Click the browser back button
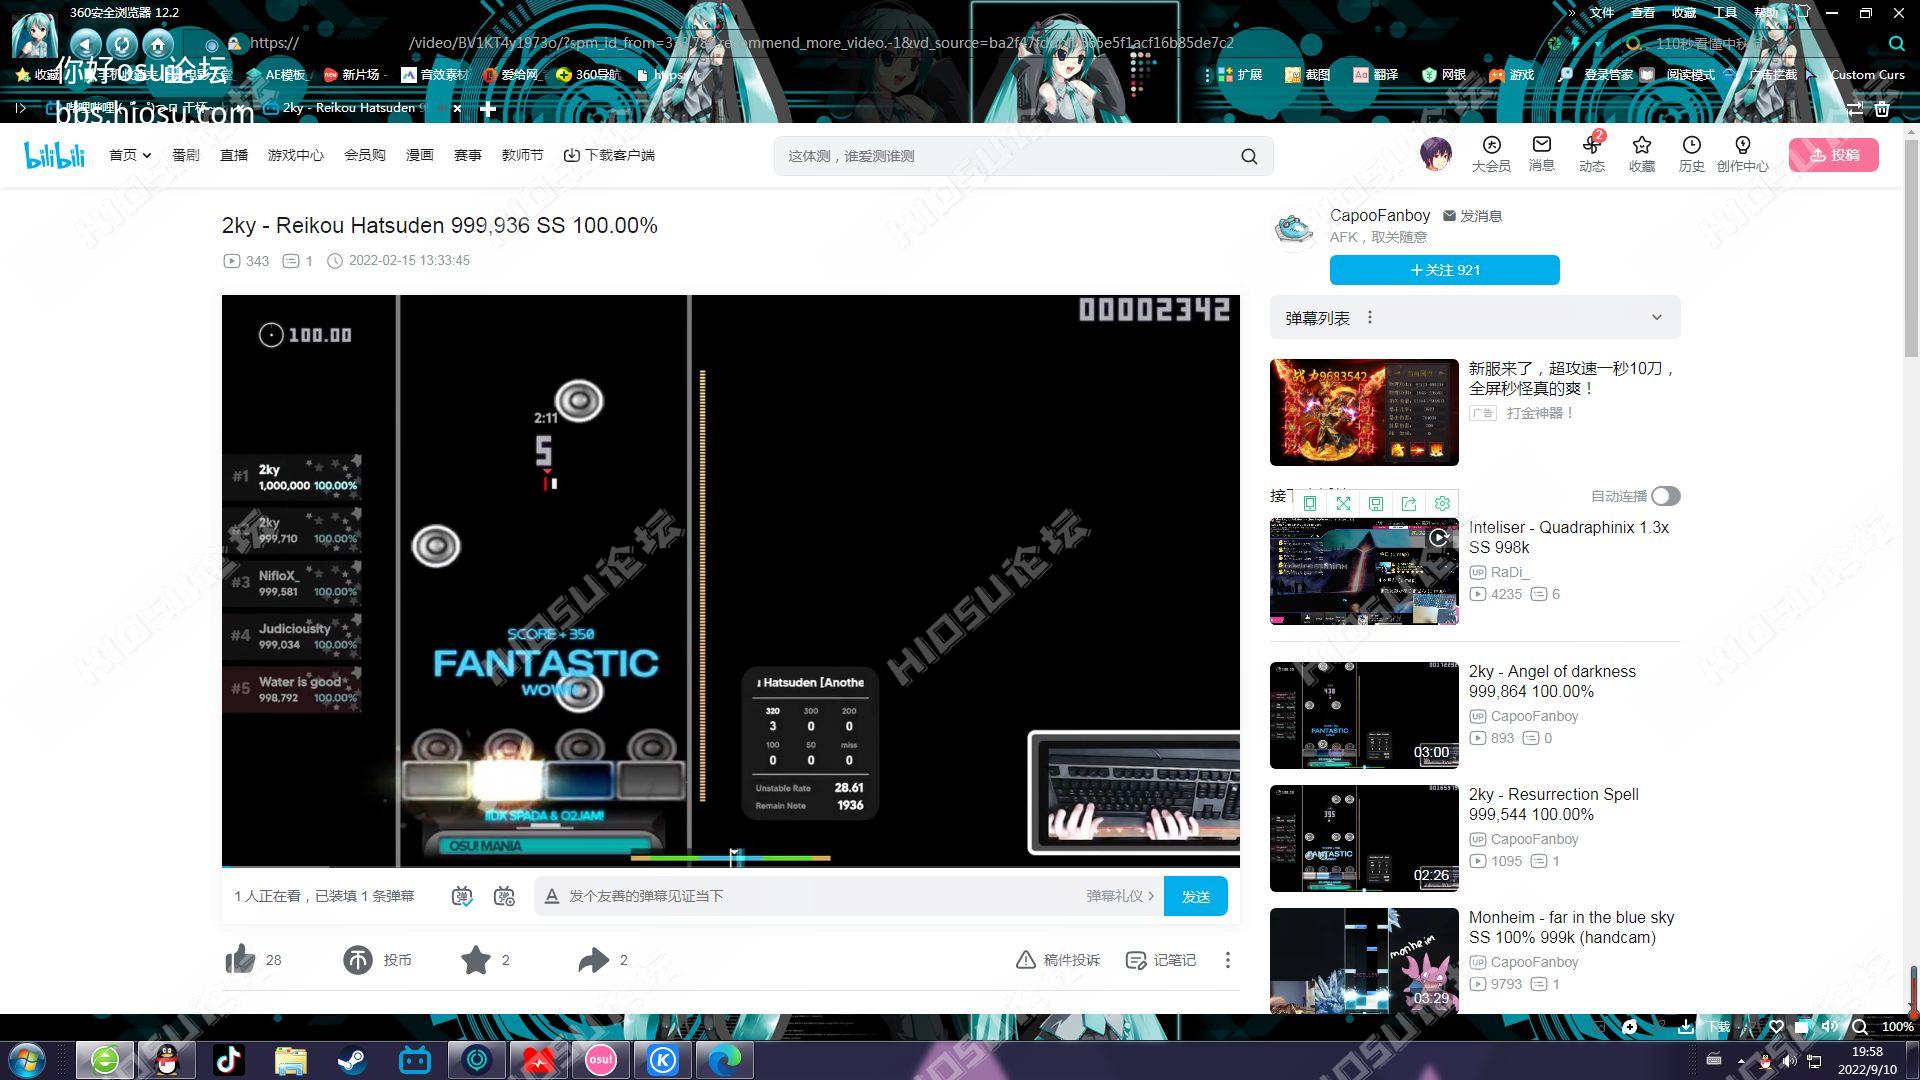1920x1080 pixels. [x=86, y=44]
